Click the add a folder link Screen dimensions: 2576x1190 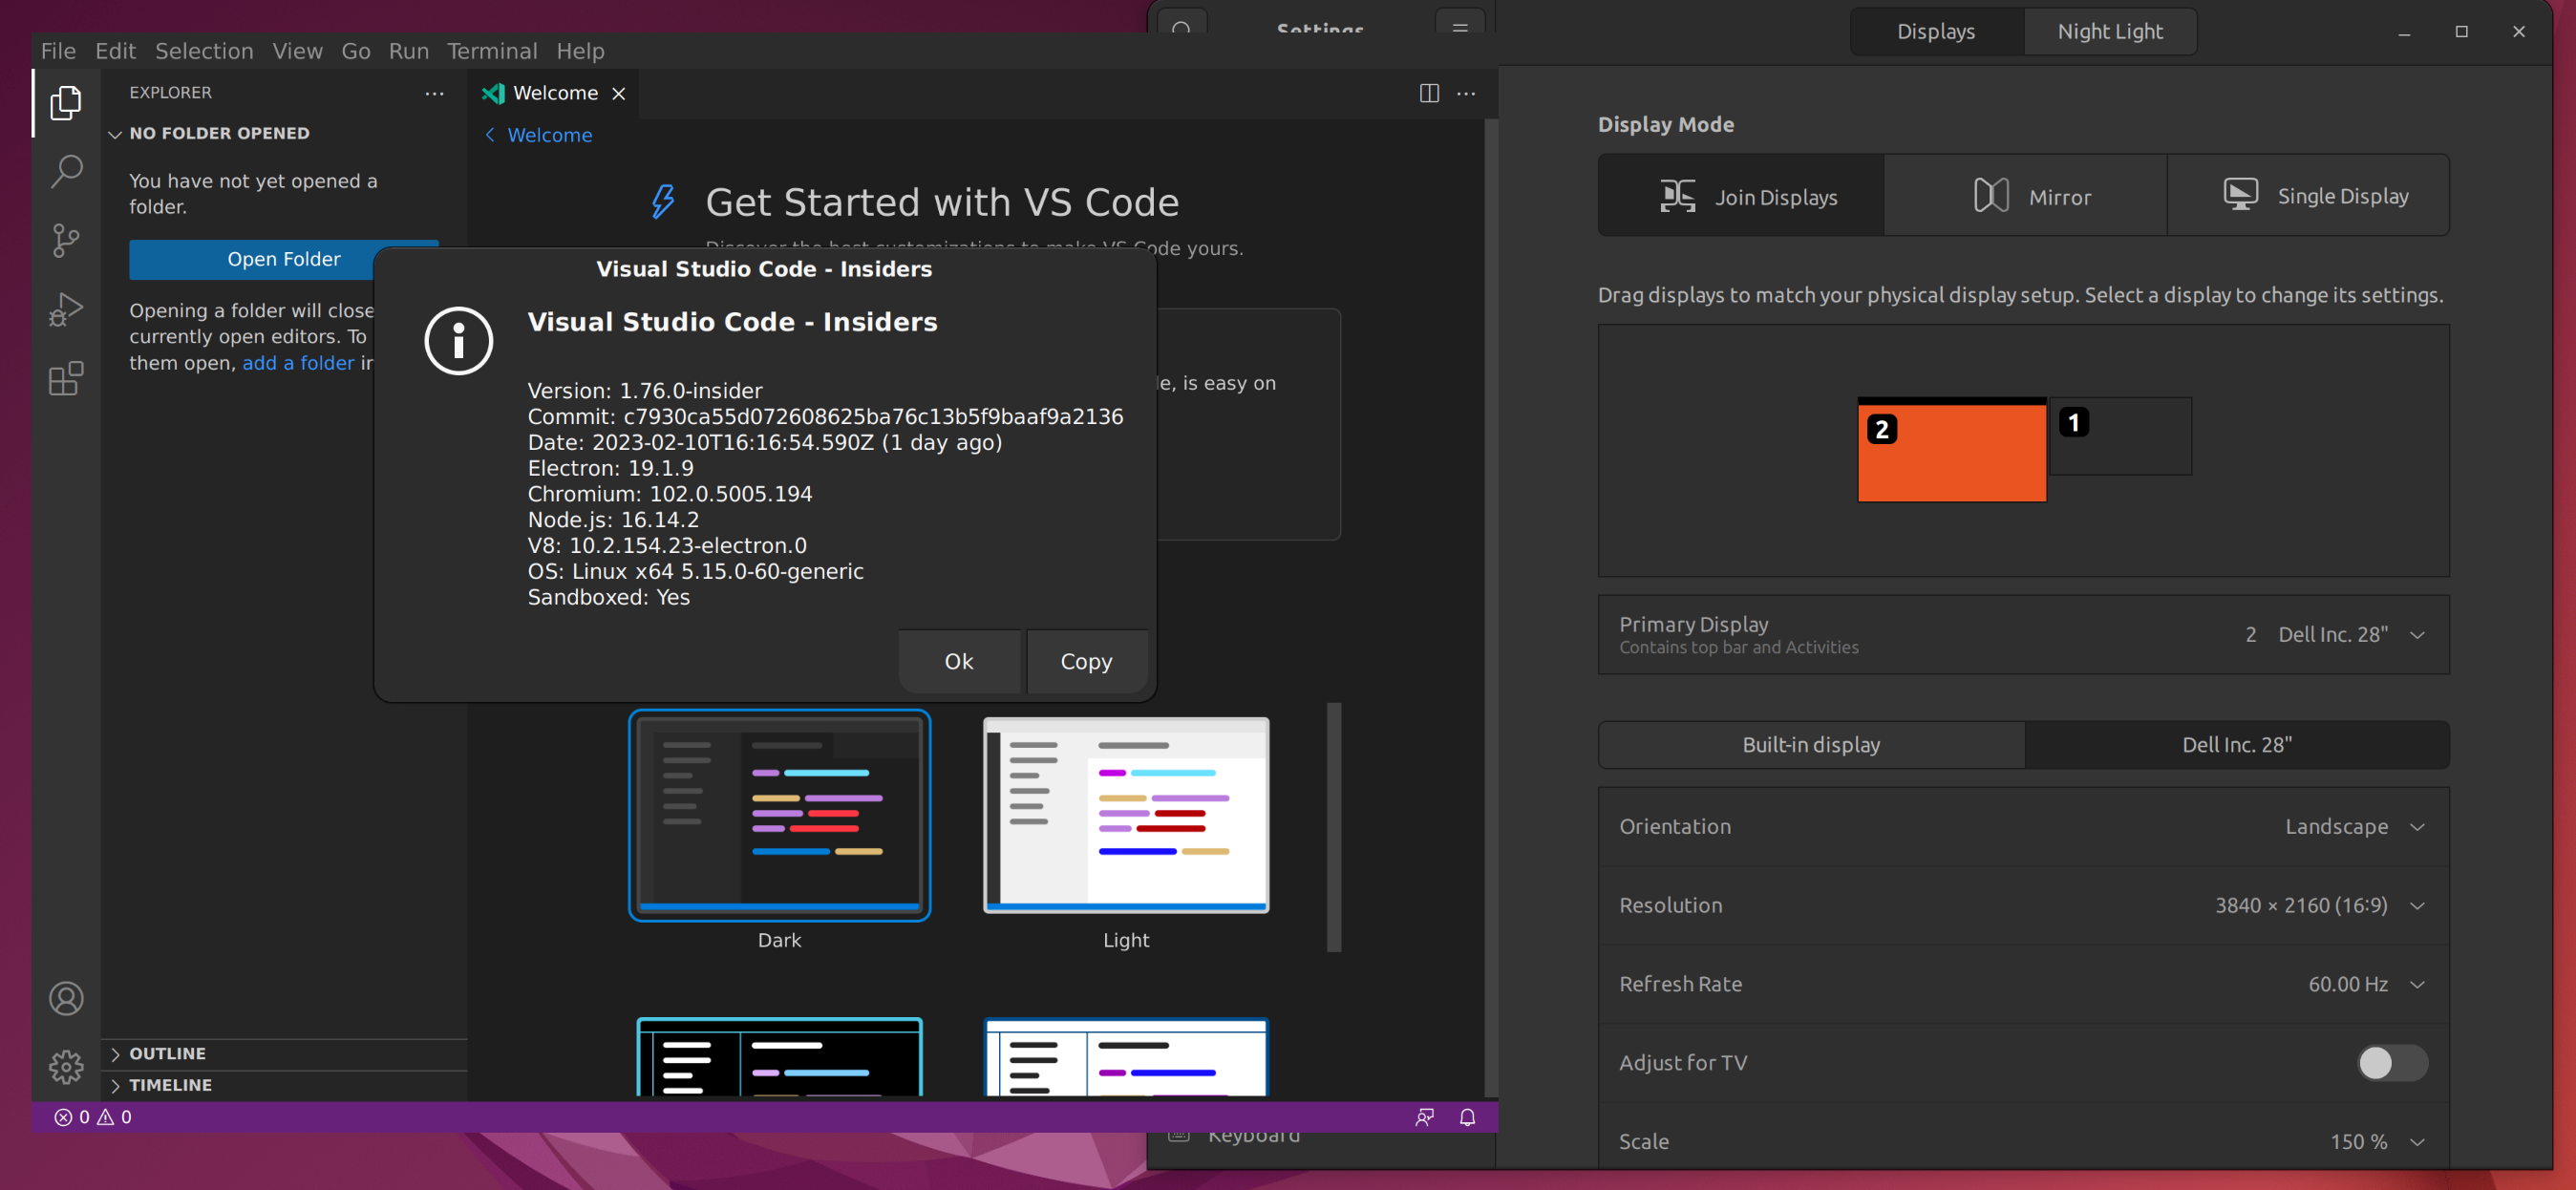pos(298,363)
